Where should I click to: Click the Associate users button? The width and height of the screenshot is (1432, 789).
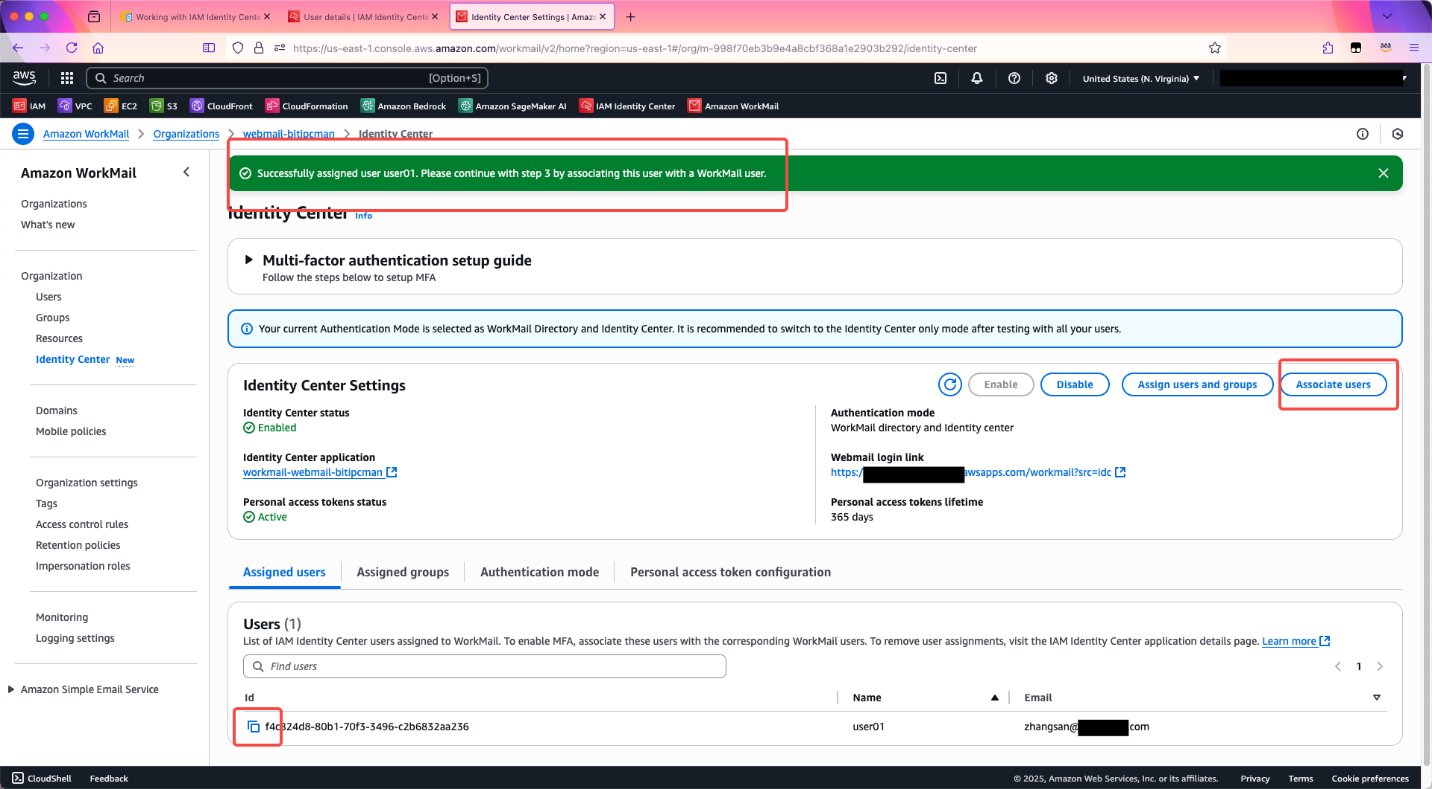tap(1333, 384)
